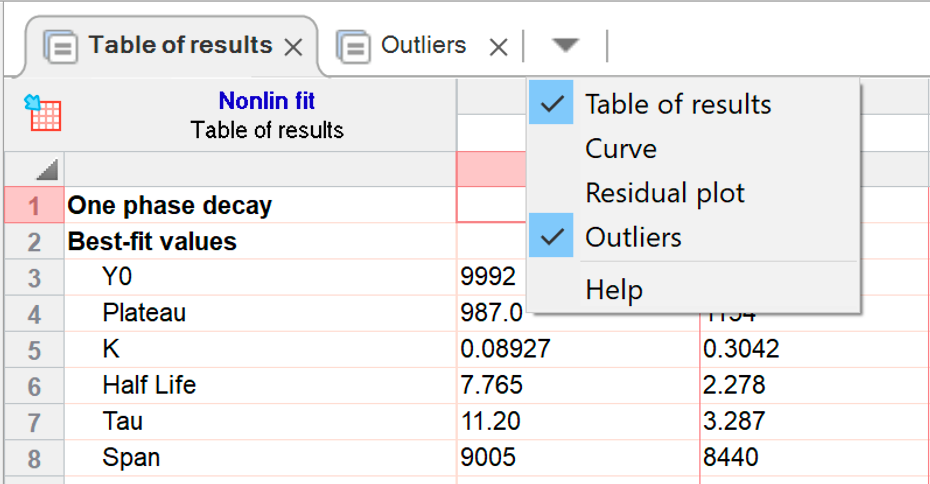Click the Outliers tab sheet icon
Screen dimensions: 930x484
click(x=353, y=46)
